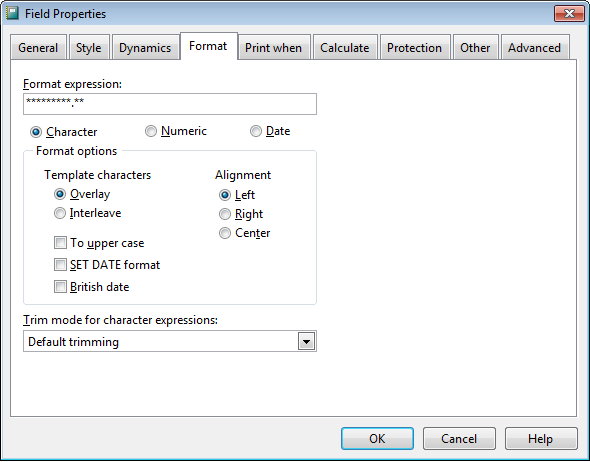Viewport: 590px width, 462px height.
Task: Show the Other tab
Action: pos(476,48)
